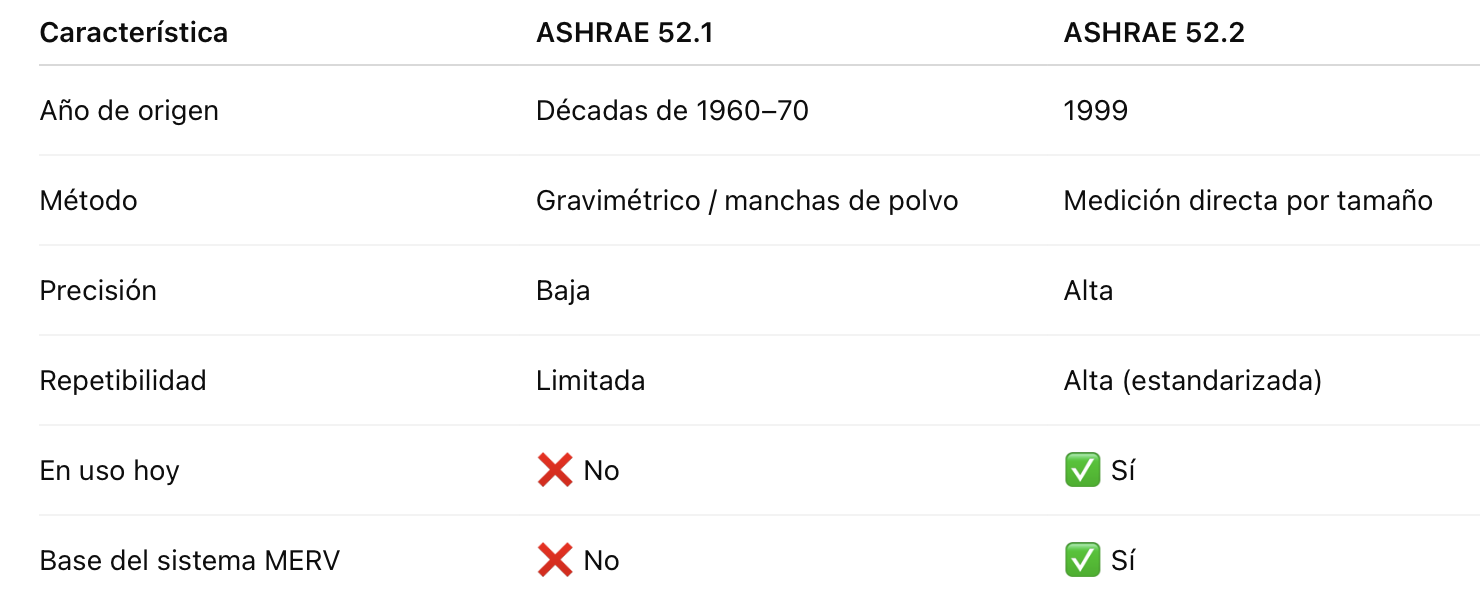This screenshot has width=1480, height=616.
Task: Click the Limitada cell
Action: pyautogui.click(x=590, y=380)
